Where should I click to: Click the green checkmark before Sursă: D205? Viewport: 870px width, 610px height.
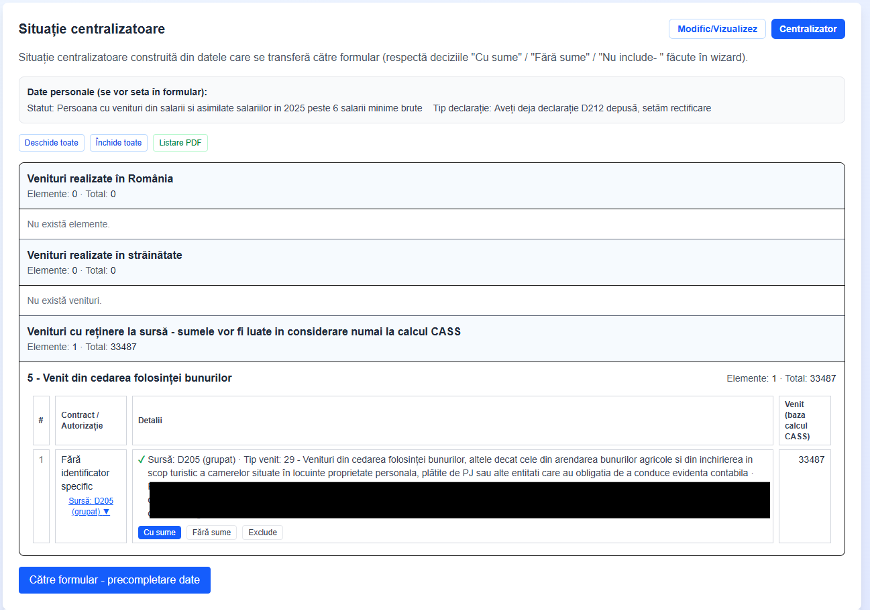(142, 460)
